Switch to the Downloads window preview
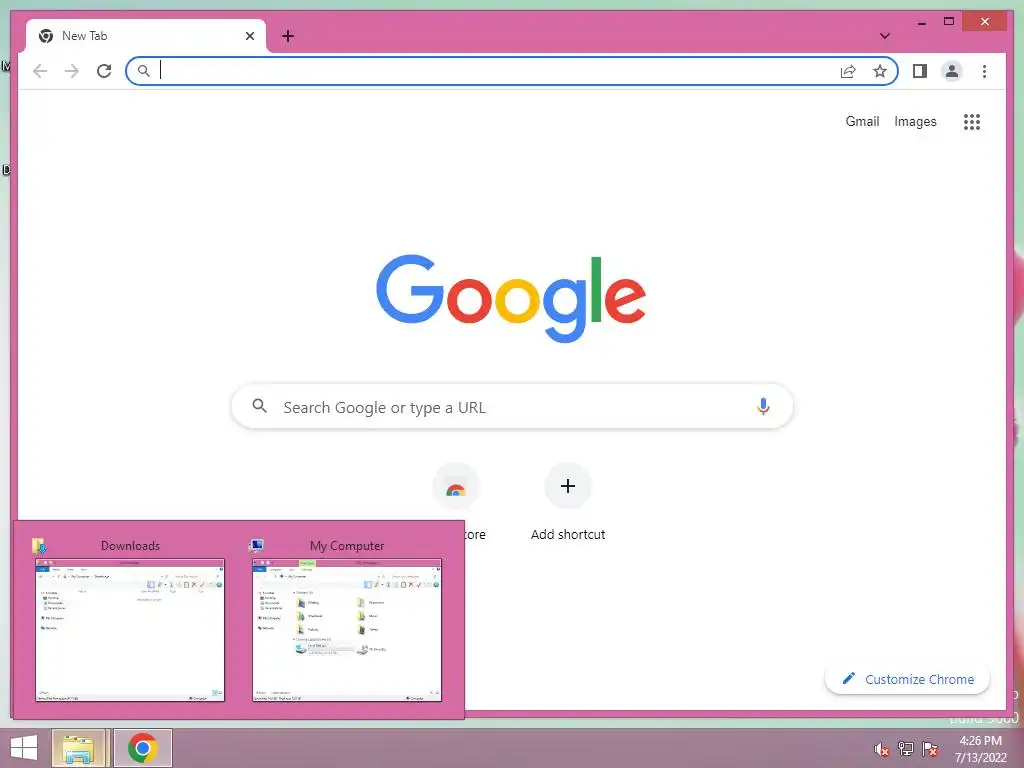This screenshot has height=768, width=1024. (130, 630)
